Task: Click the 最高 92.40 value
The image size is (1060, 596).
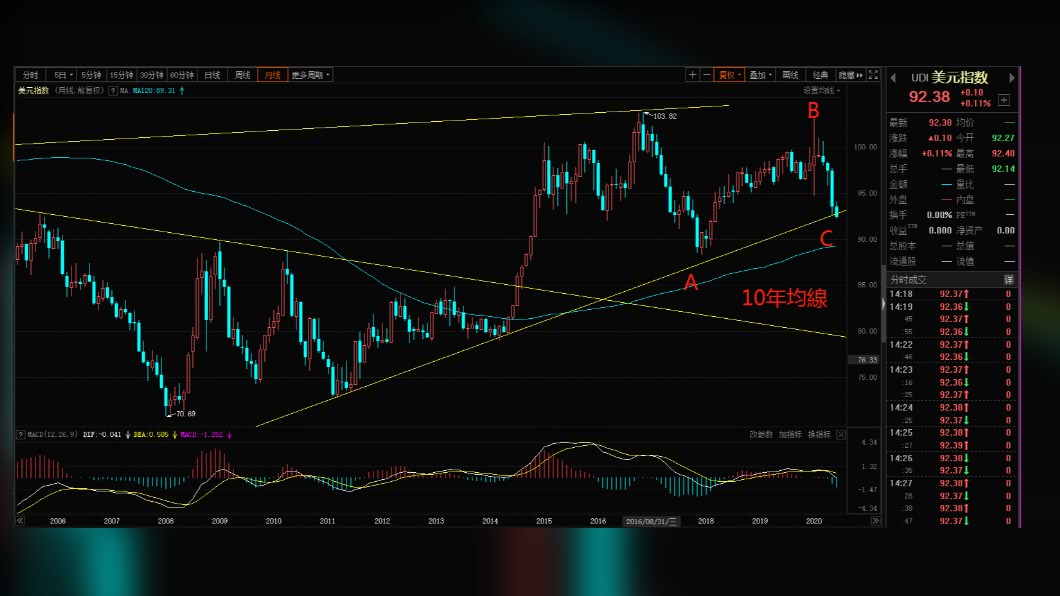Action: click(x=1003, y=153)
